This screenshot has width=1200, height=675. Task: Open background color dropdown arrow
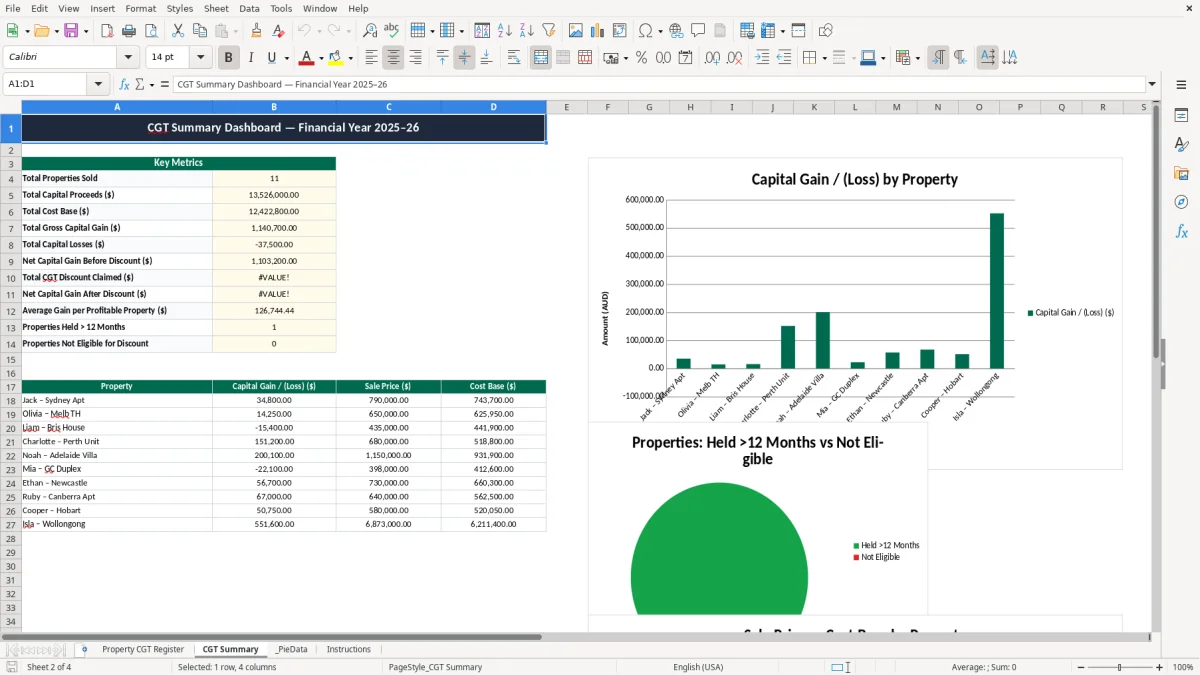[350, 58]
